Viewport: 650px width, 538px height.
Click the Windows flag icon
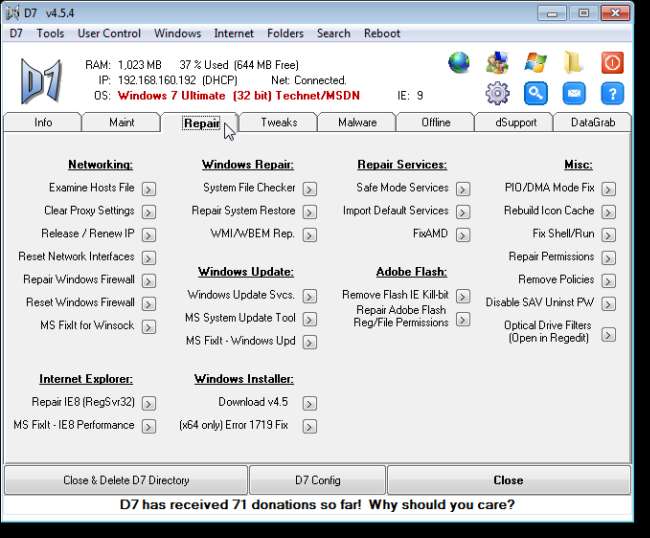pyautogui.click(x=535, y=63)
